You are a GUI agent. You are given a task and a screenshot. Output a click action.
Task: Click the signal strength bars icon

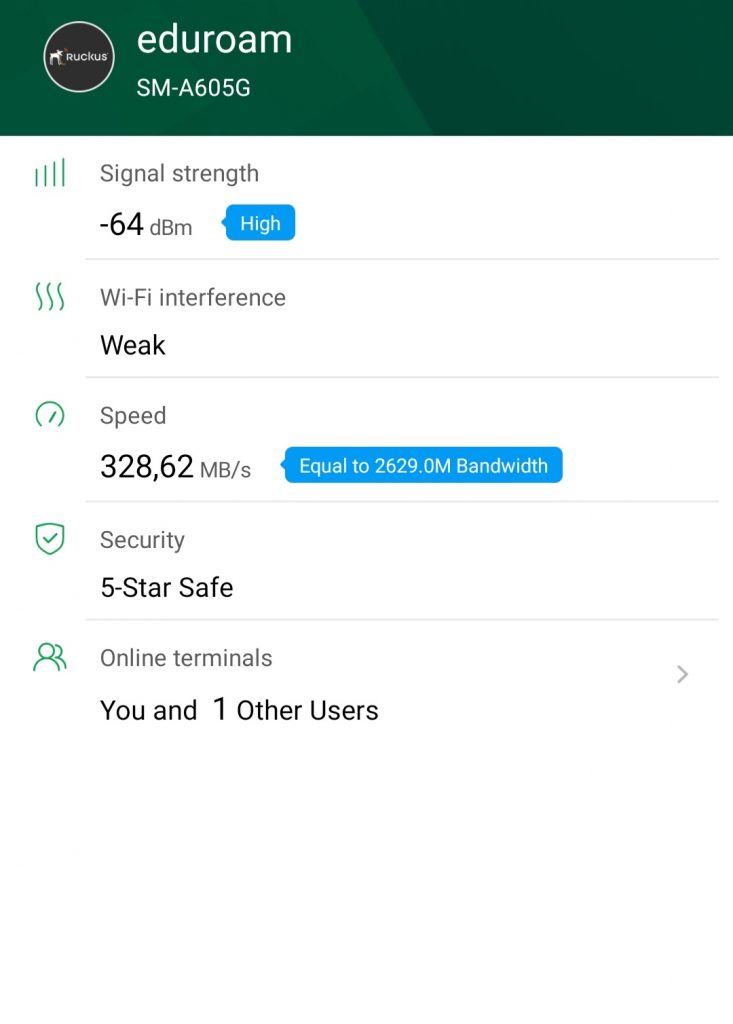click(50, 173)
